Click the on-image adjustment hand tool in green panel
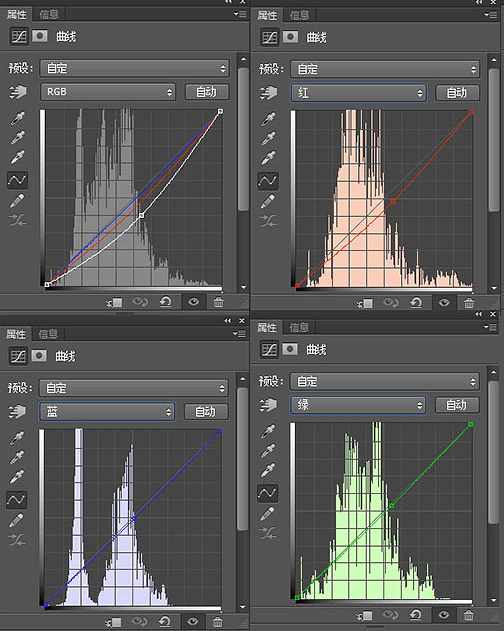The height and width of the screenshot is (631, 504). (x=268, y=404)
